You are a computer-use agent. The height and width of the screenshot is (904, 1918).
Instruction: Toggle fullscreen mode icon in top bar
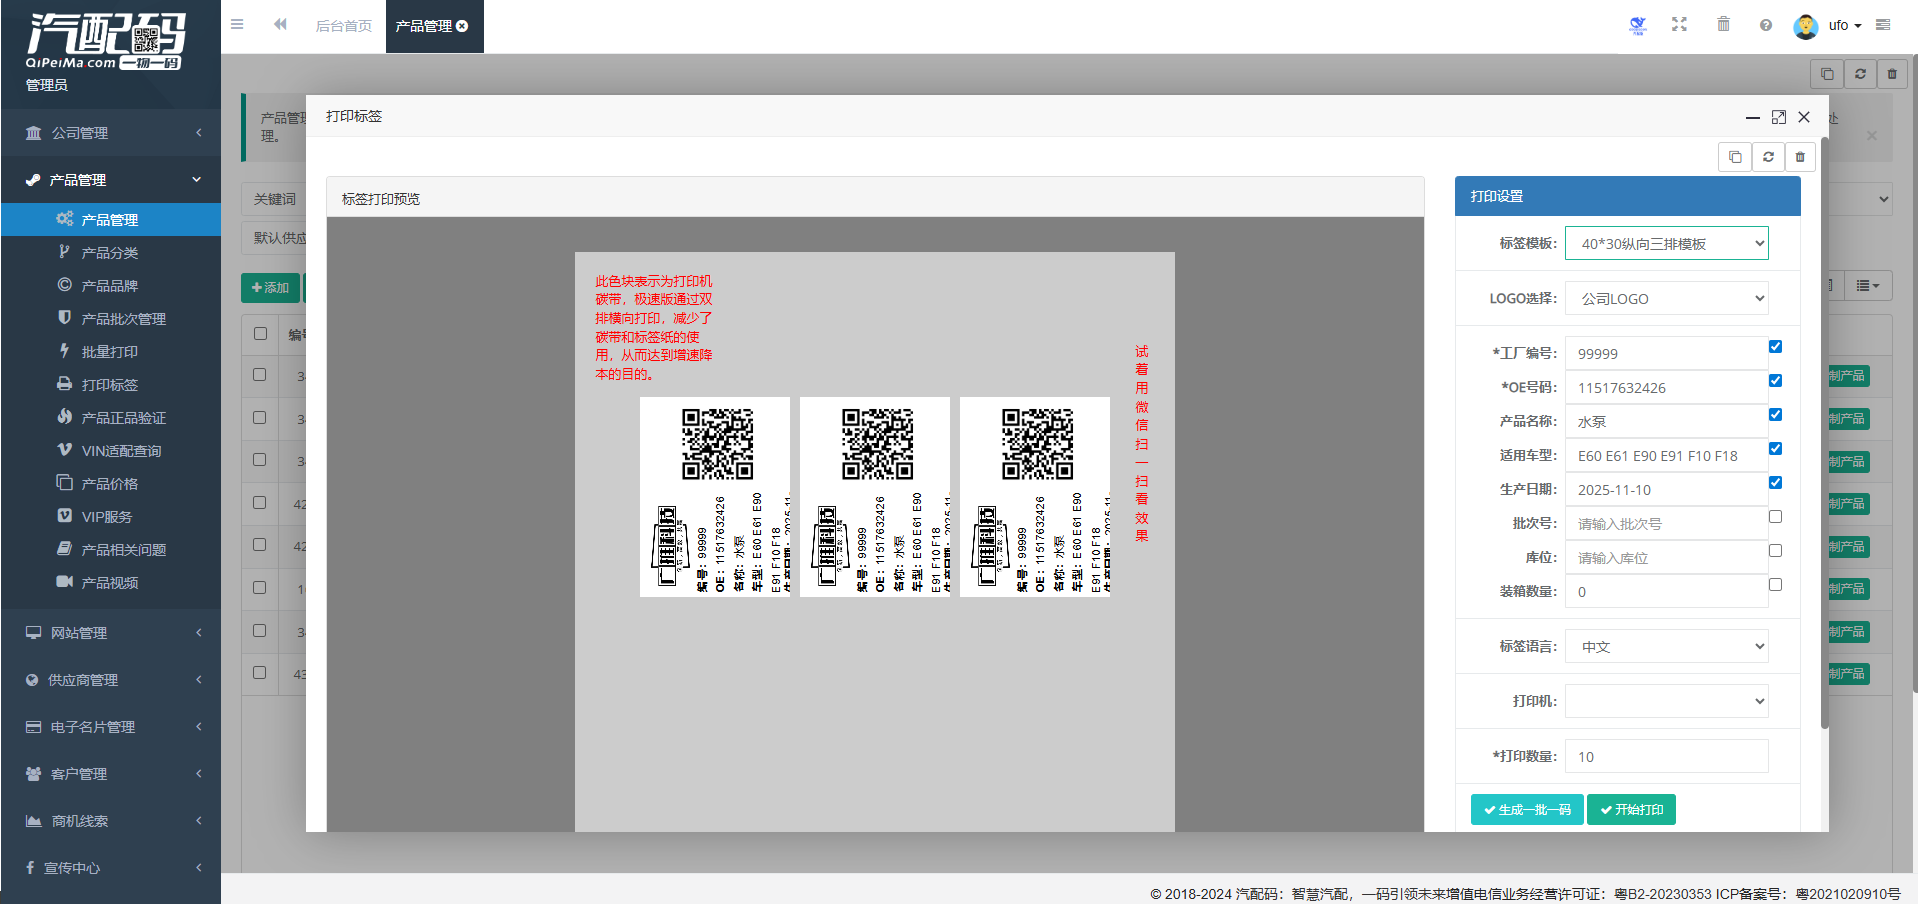1679,25
